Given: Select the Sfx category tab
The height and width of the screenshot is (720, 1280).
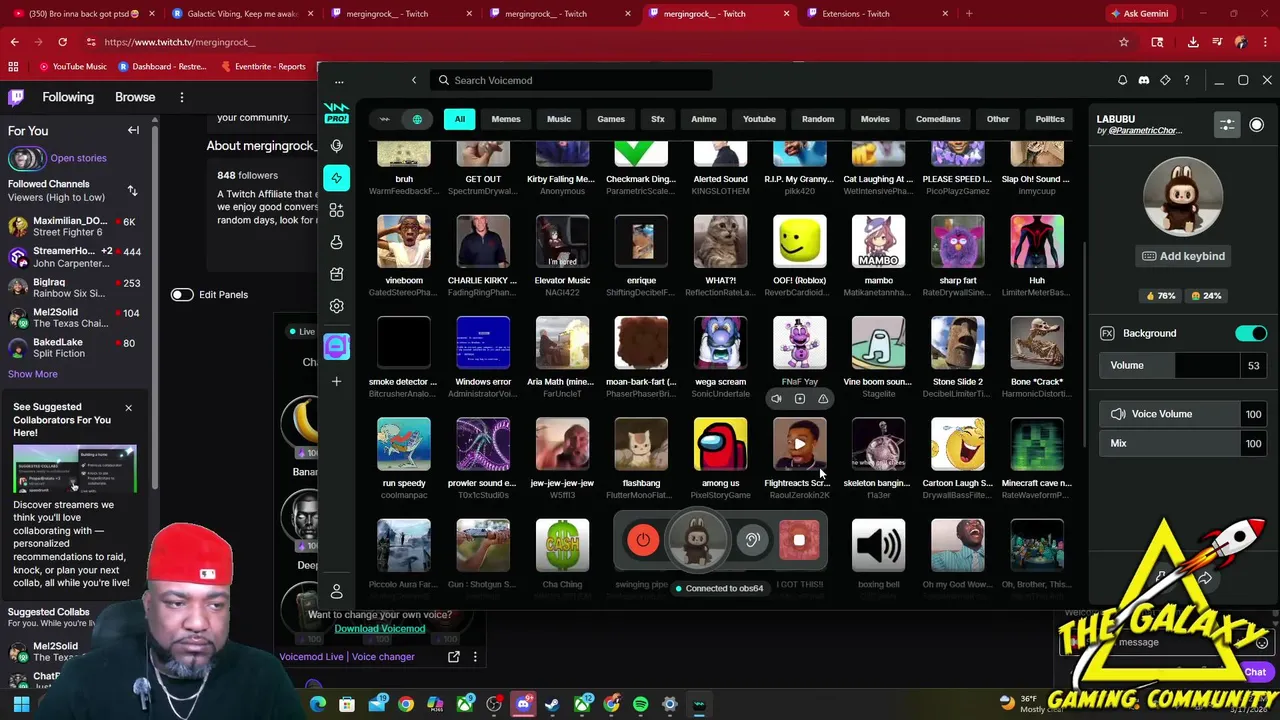Looking at the screenshot, I should (658, 119).
